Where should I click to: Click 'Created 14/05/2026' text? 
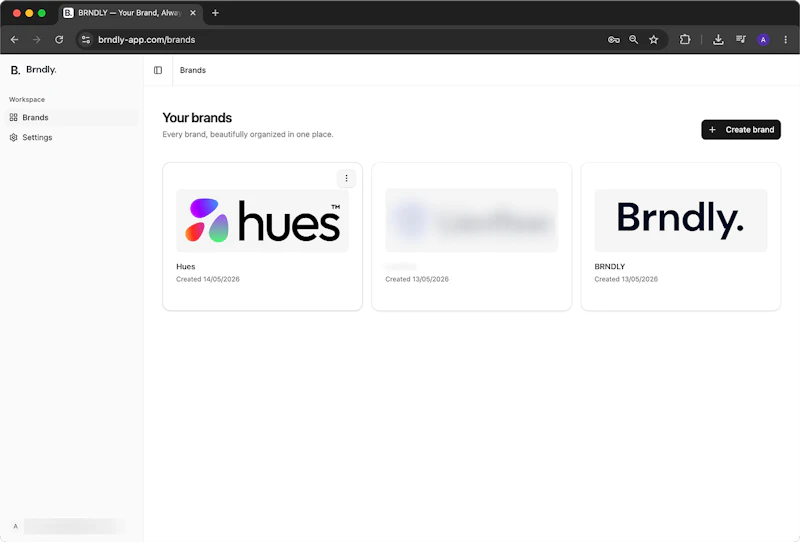point(208,279)
